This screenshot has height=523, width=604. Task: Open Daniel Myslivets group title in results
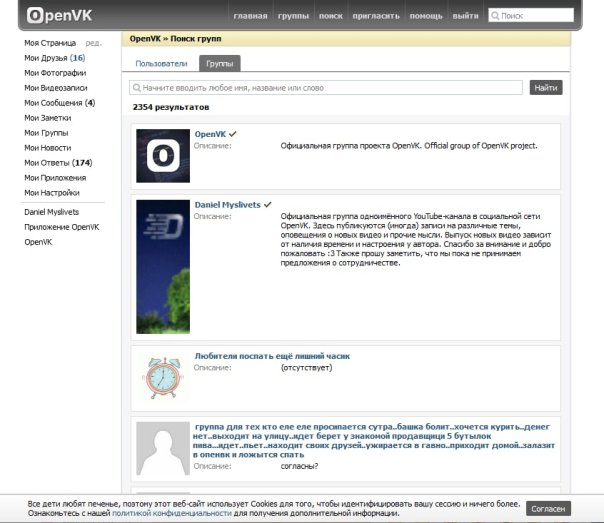click(228, 205)
